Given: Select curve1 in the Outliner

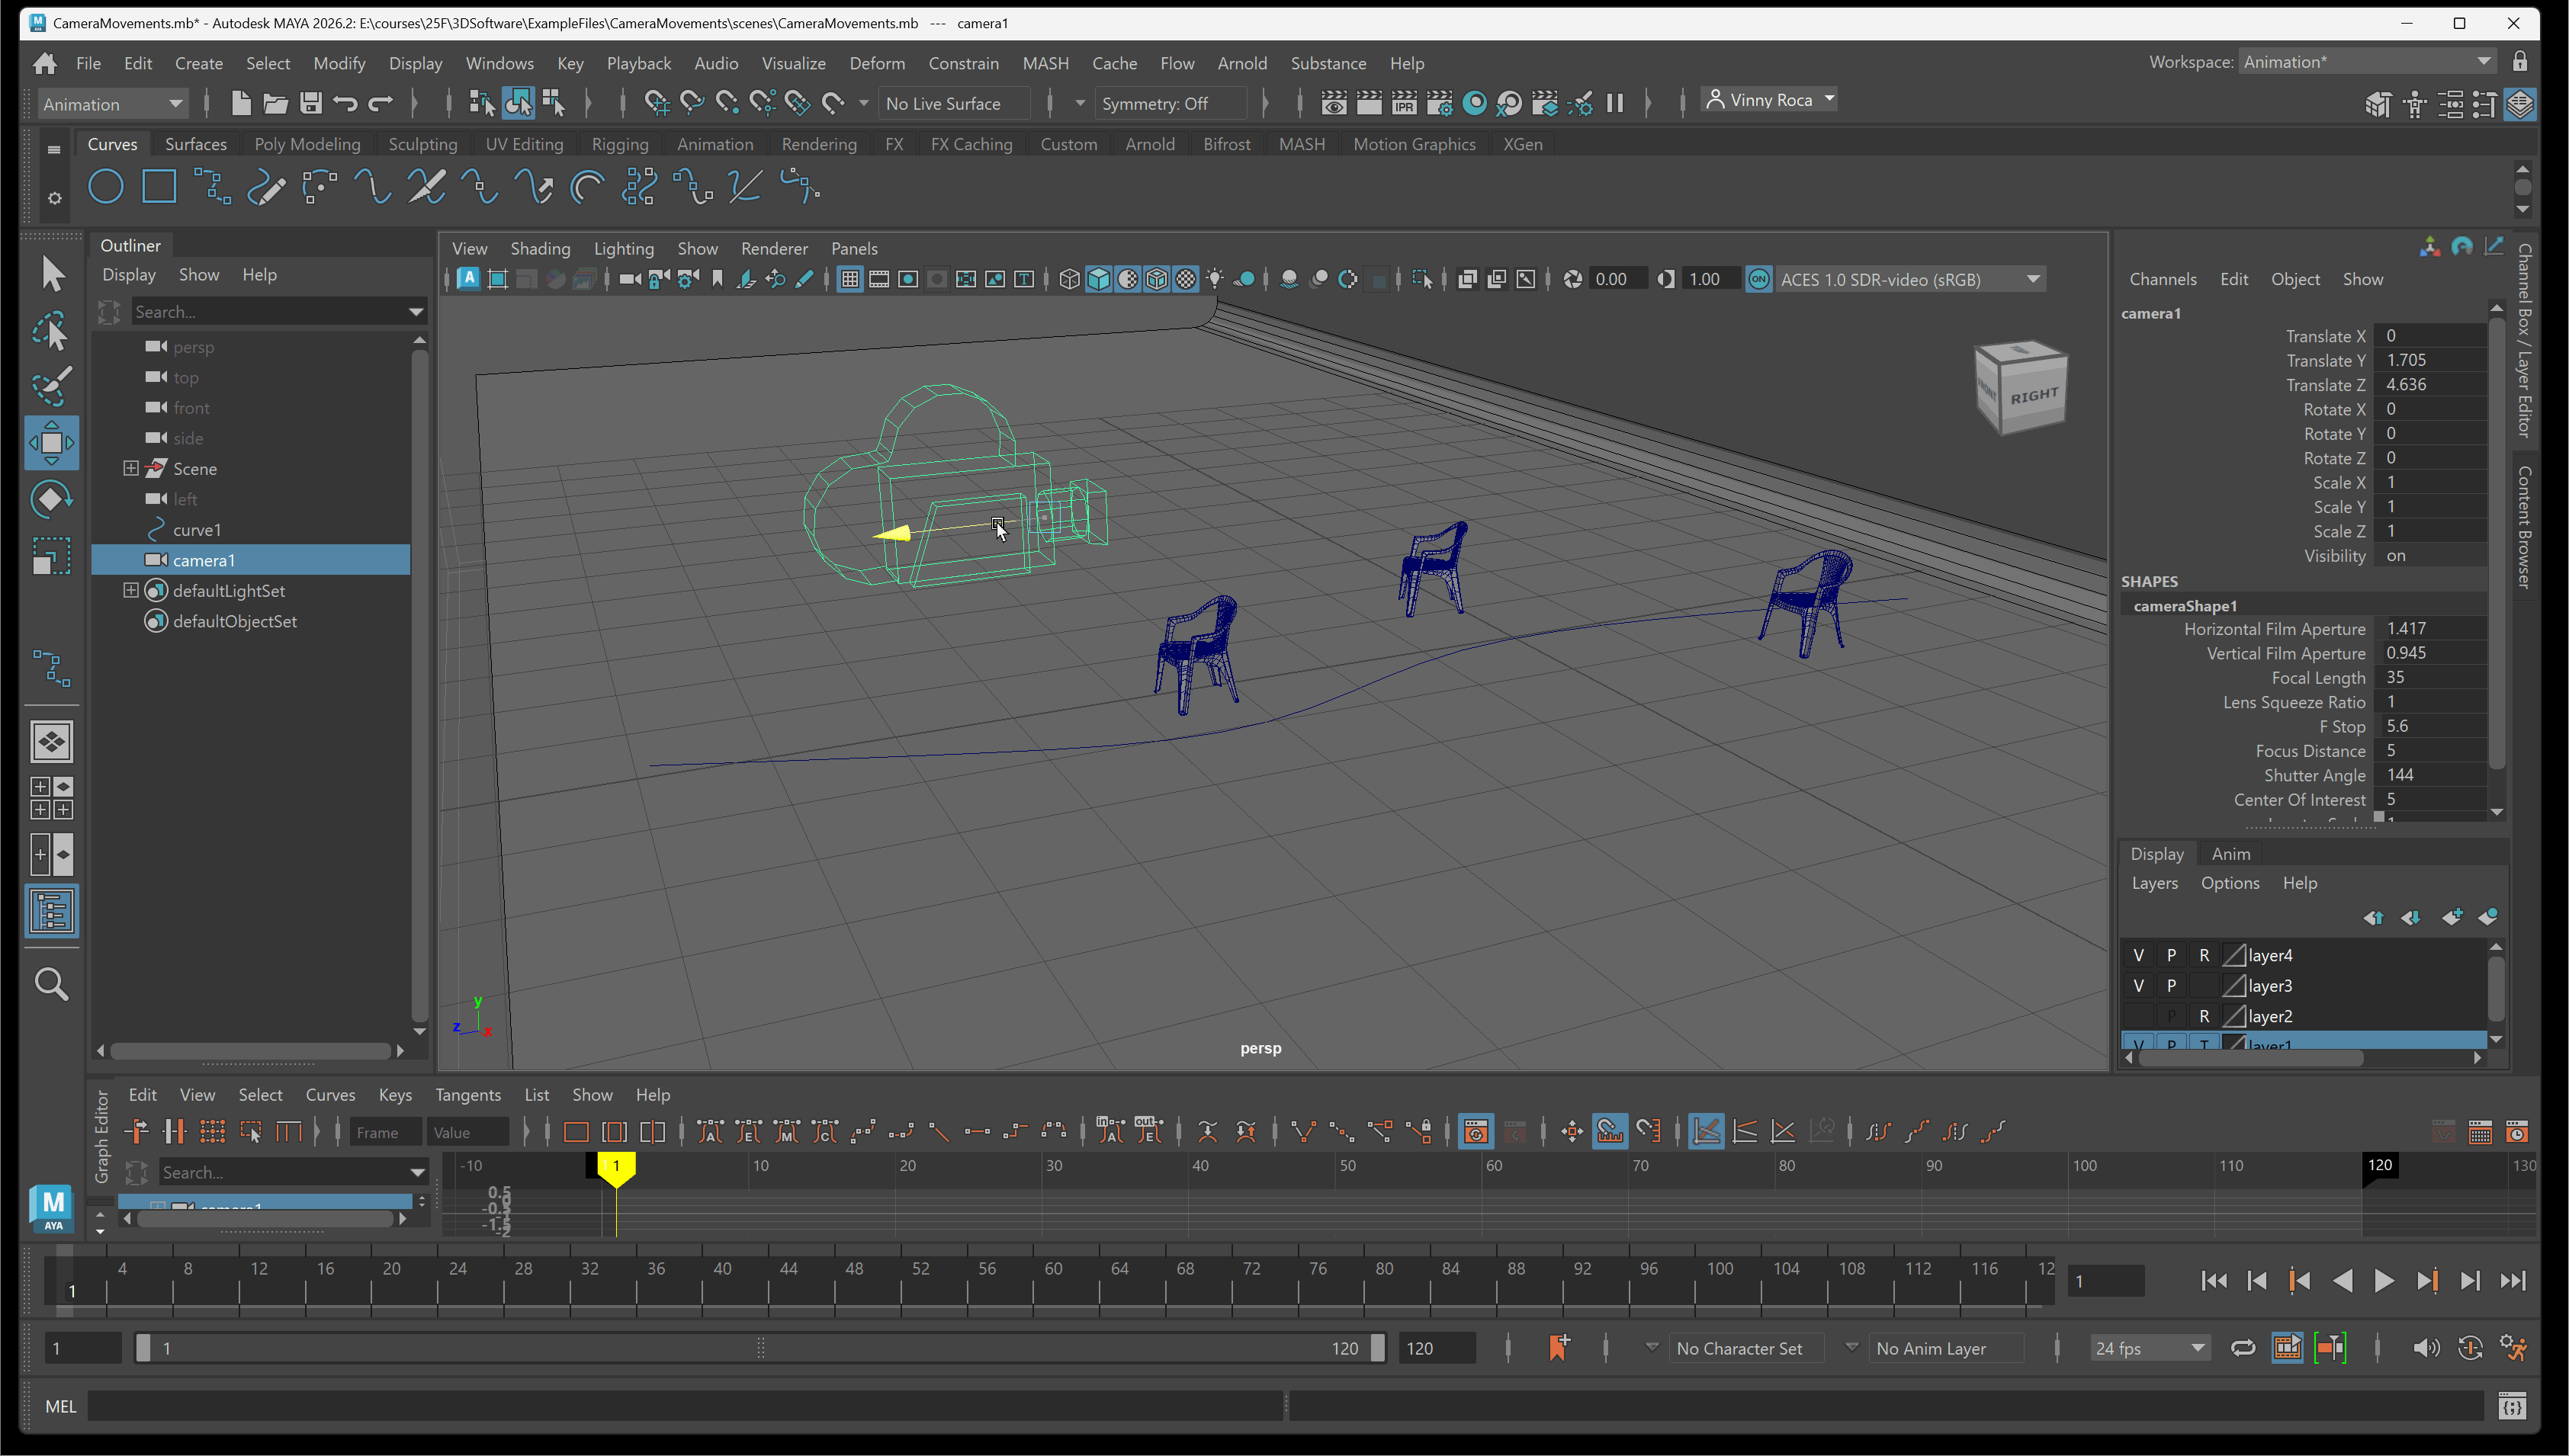Looking at the screenshot, I should coord(197,529).
